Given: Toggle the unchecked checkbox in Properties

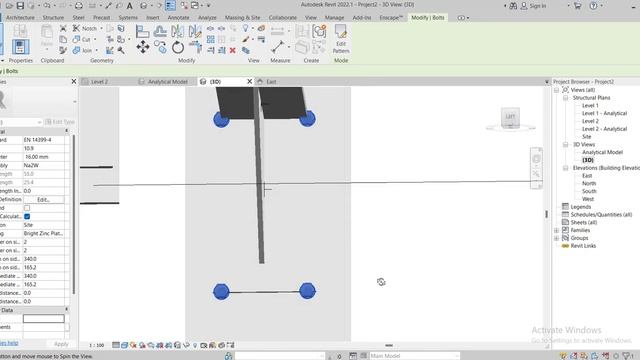Looking at the screenshot, I should (27, 208).
